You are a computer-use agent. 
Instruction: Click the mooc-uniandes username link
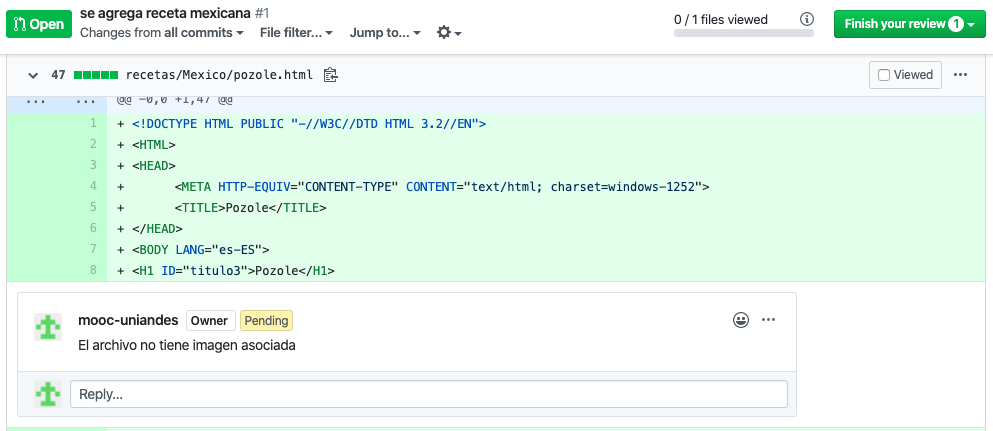click(128, 320)
